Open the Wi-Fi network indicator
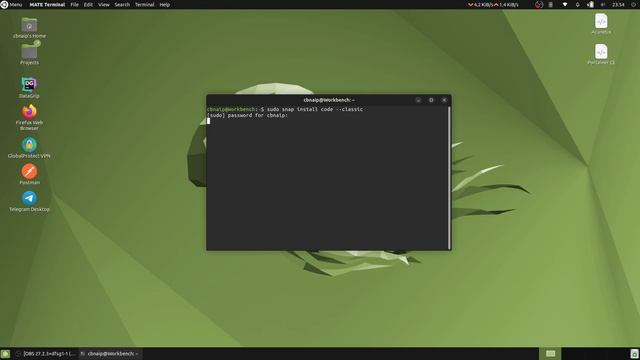Image resolution: width=640 pixels, height=360 pixels. click(x=565, y=4)
